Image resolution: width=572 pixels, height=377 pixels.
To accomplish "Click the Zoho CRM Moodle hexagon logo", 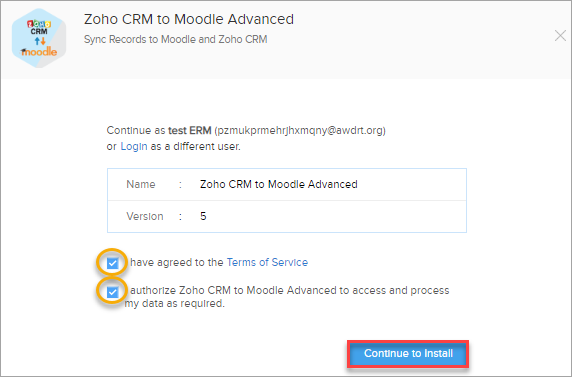I will tap(39, 39).
